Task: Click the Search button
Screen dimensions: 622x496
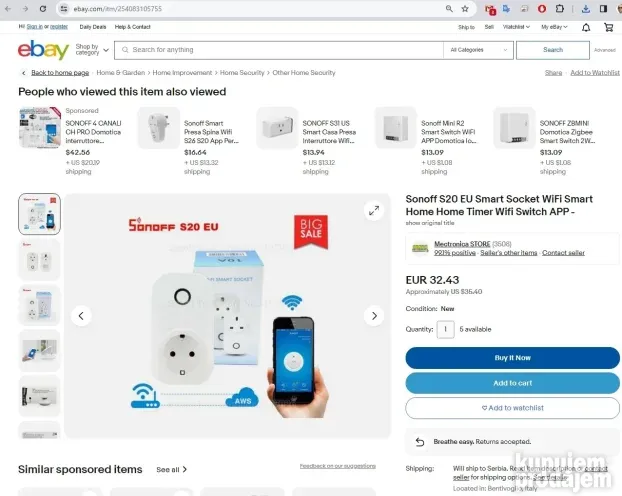Action: (553, 50)
